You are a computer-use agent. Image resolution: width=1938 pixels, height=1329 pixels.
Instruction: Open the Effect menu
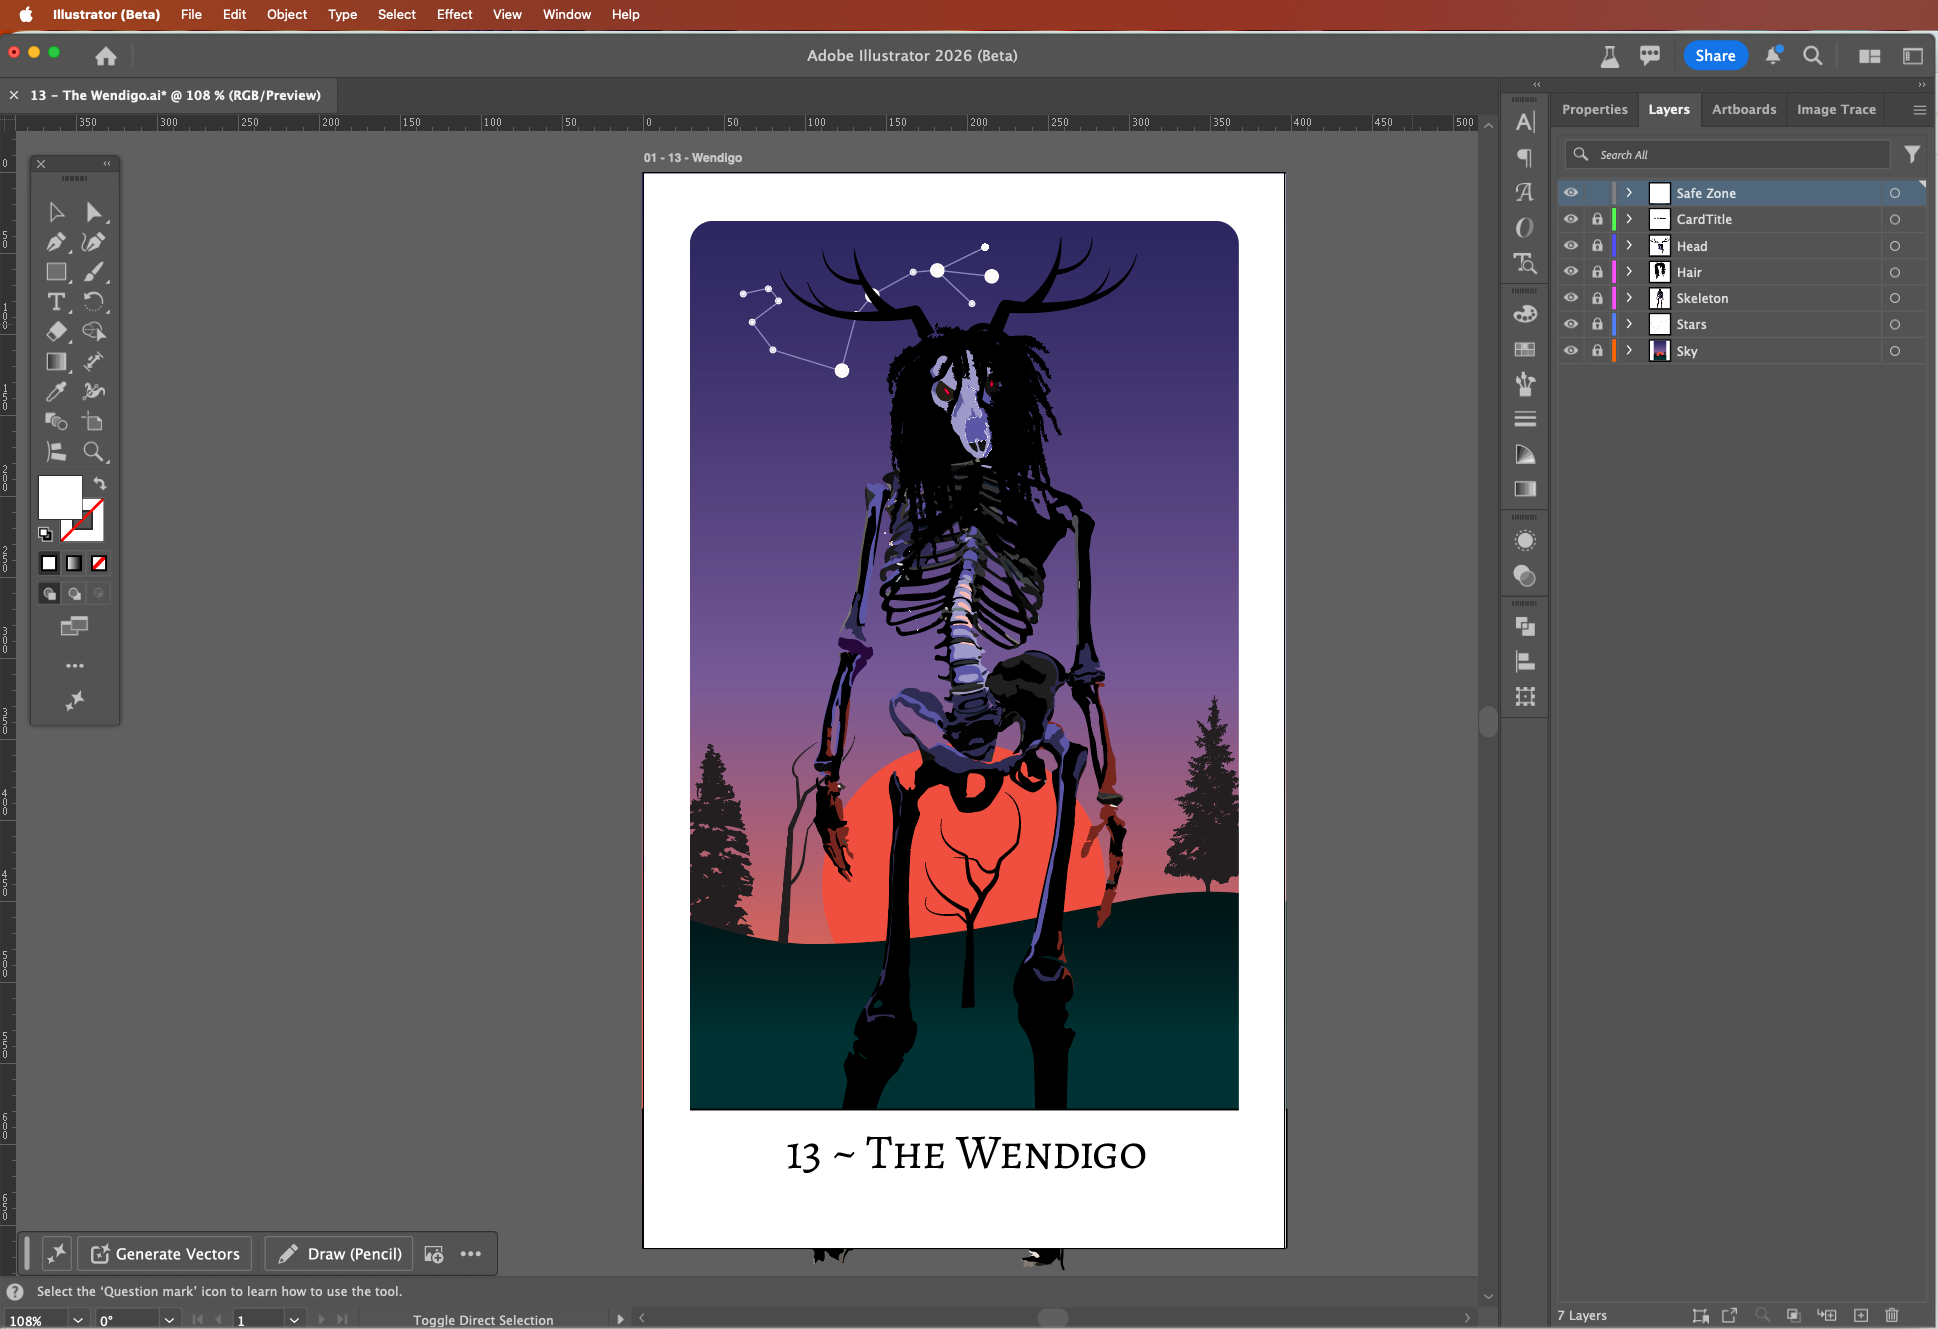[454, 14]
